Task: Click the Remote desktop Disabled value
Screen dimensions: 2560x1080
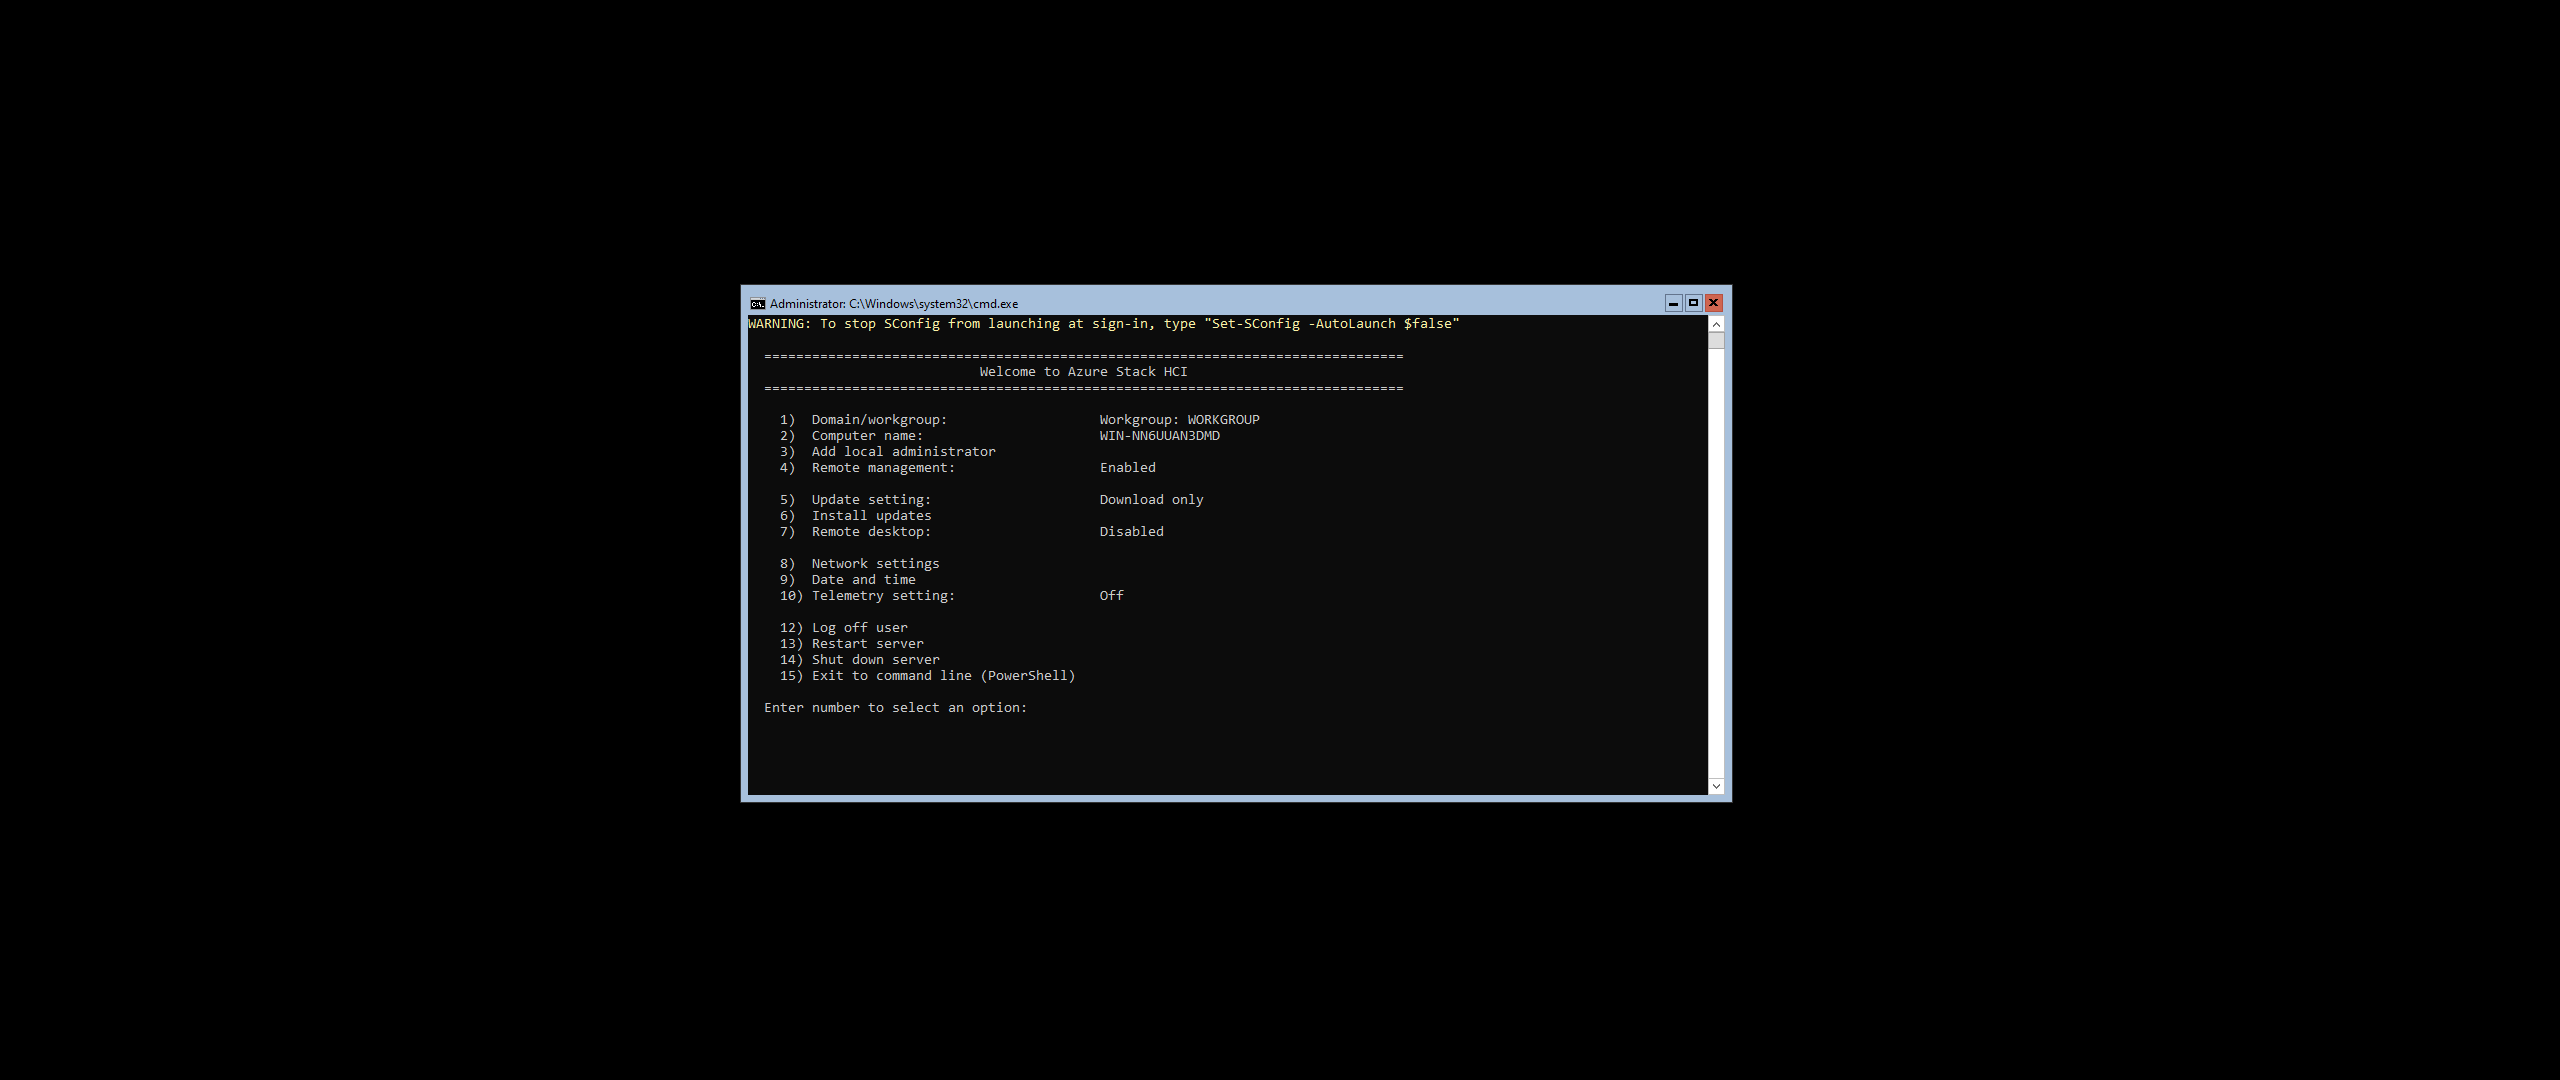Action: [x=1131, y=532]
